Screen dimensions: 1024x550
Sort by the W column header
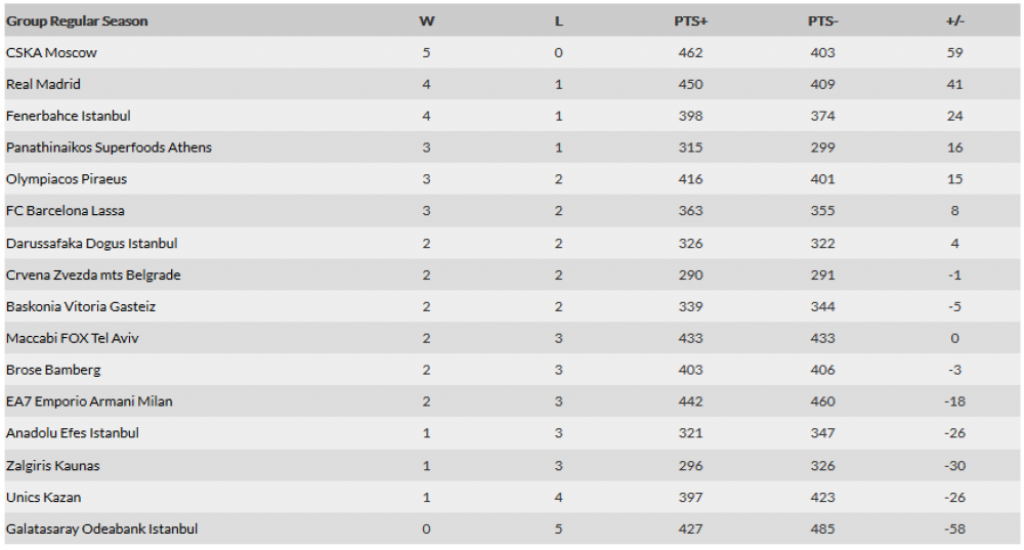[427, 21]
